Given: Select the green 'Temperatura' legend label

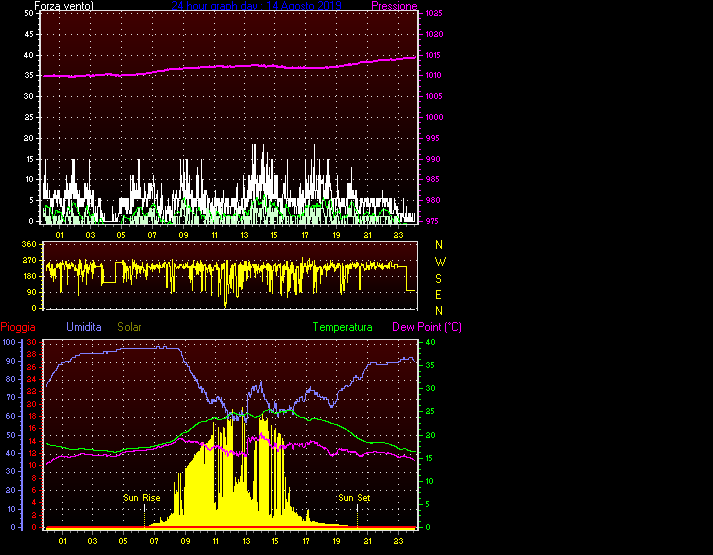Looking at the screenshot, I should click(342, 327).
